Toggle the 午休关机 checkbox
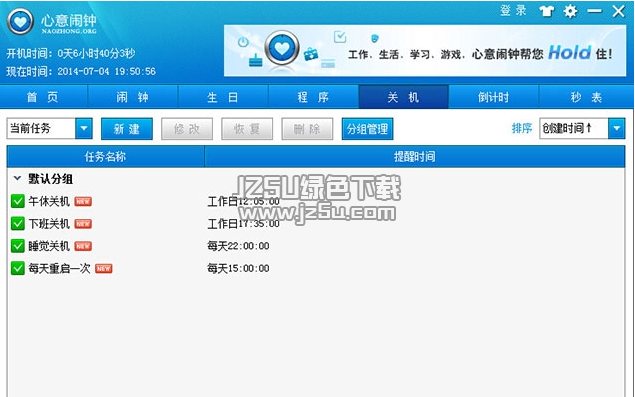Viewport: 635px width, 397px height. point(18,201)
